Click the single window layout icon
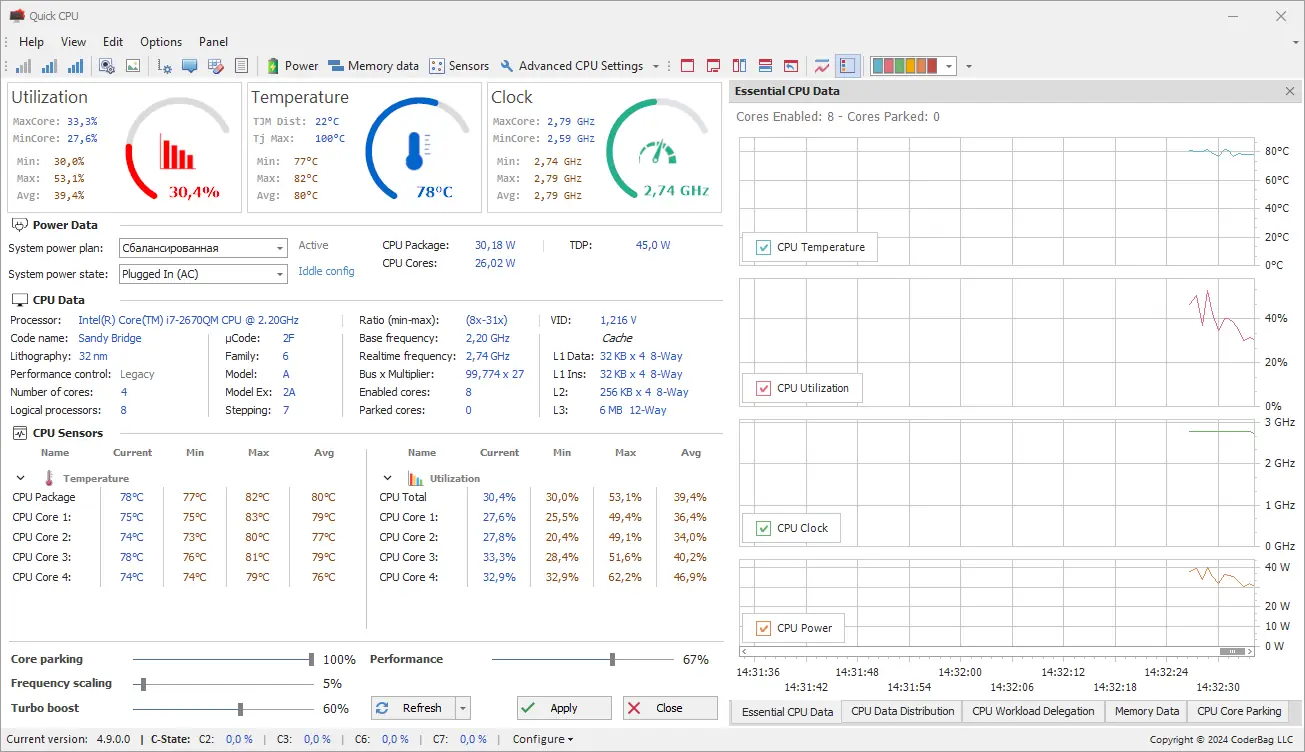The width and height of the screenshot is (1305, 752). click(x=687, y=66)
